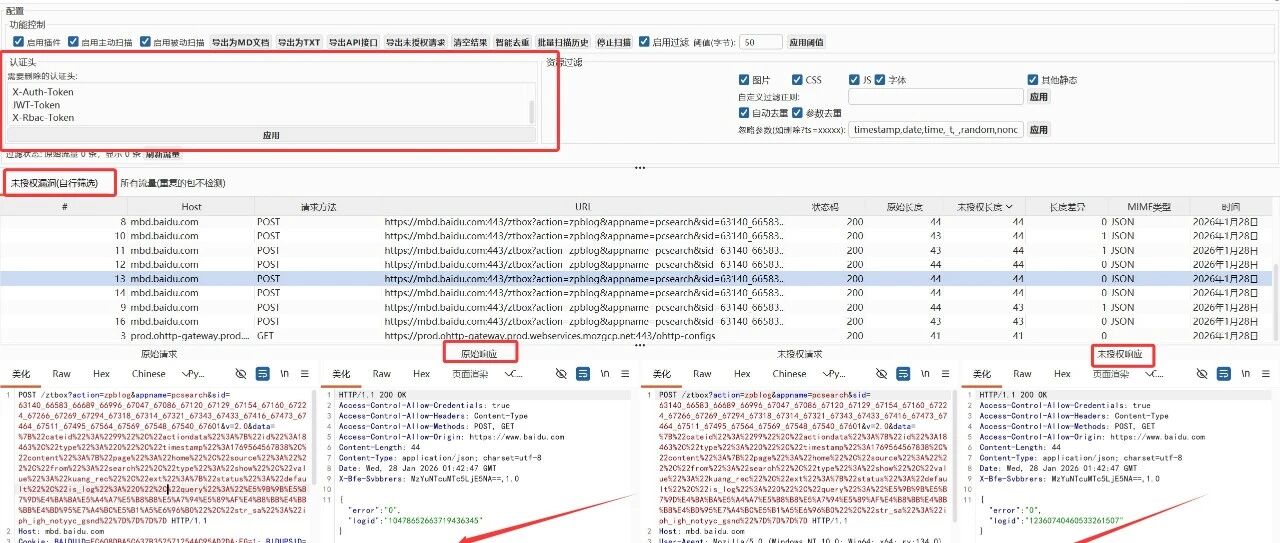Uncheck the 其他静态 checkbox
The width and height of the screenshot is (1280, 543).
[1033, 80]
